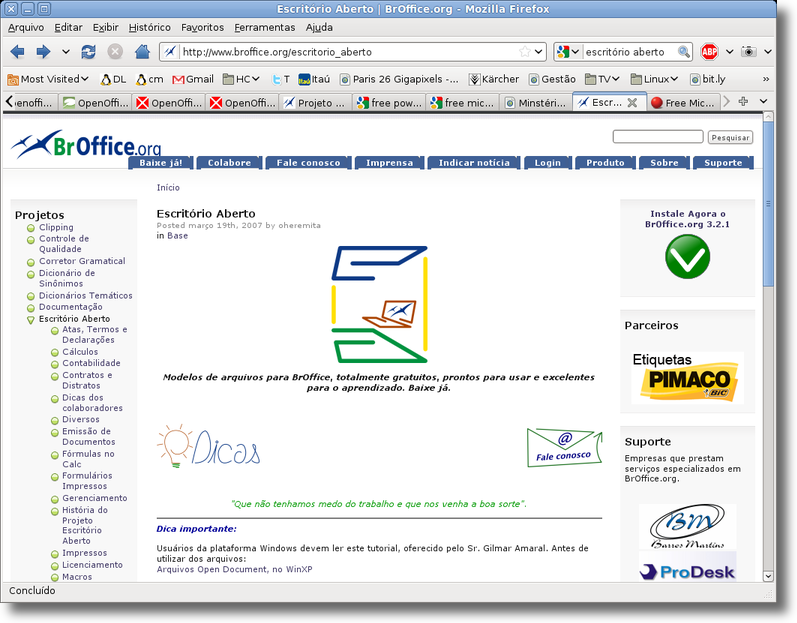Open the DL bookmark
This screenshot has height=623, width=797.
(113, 79)
